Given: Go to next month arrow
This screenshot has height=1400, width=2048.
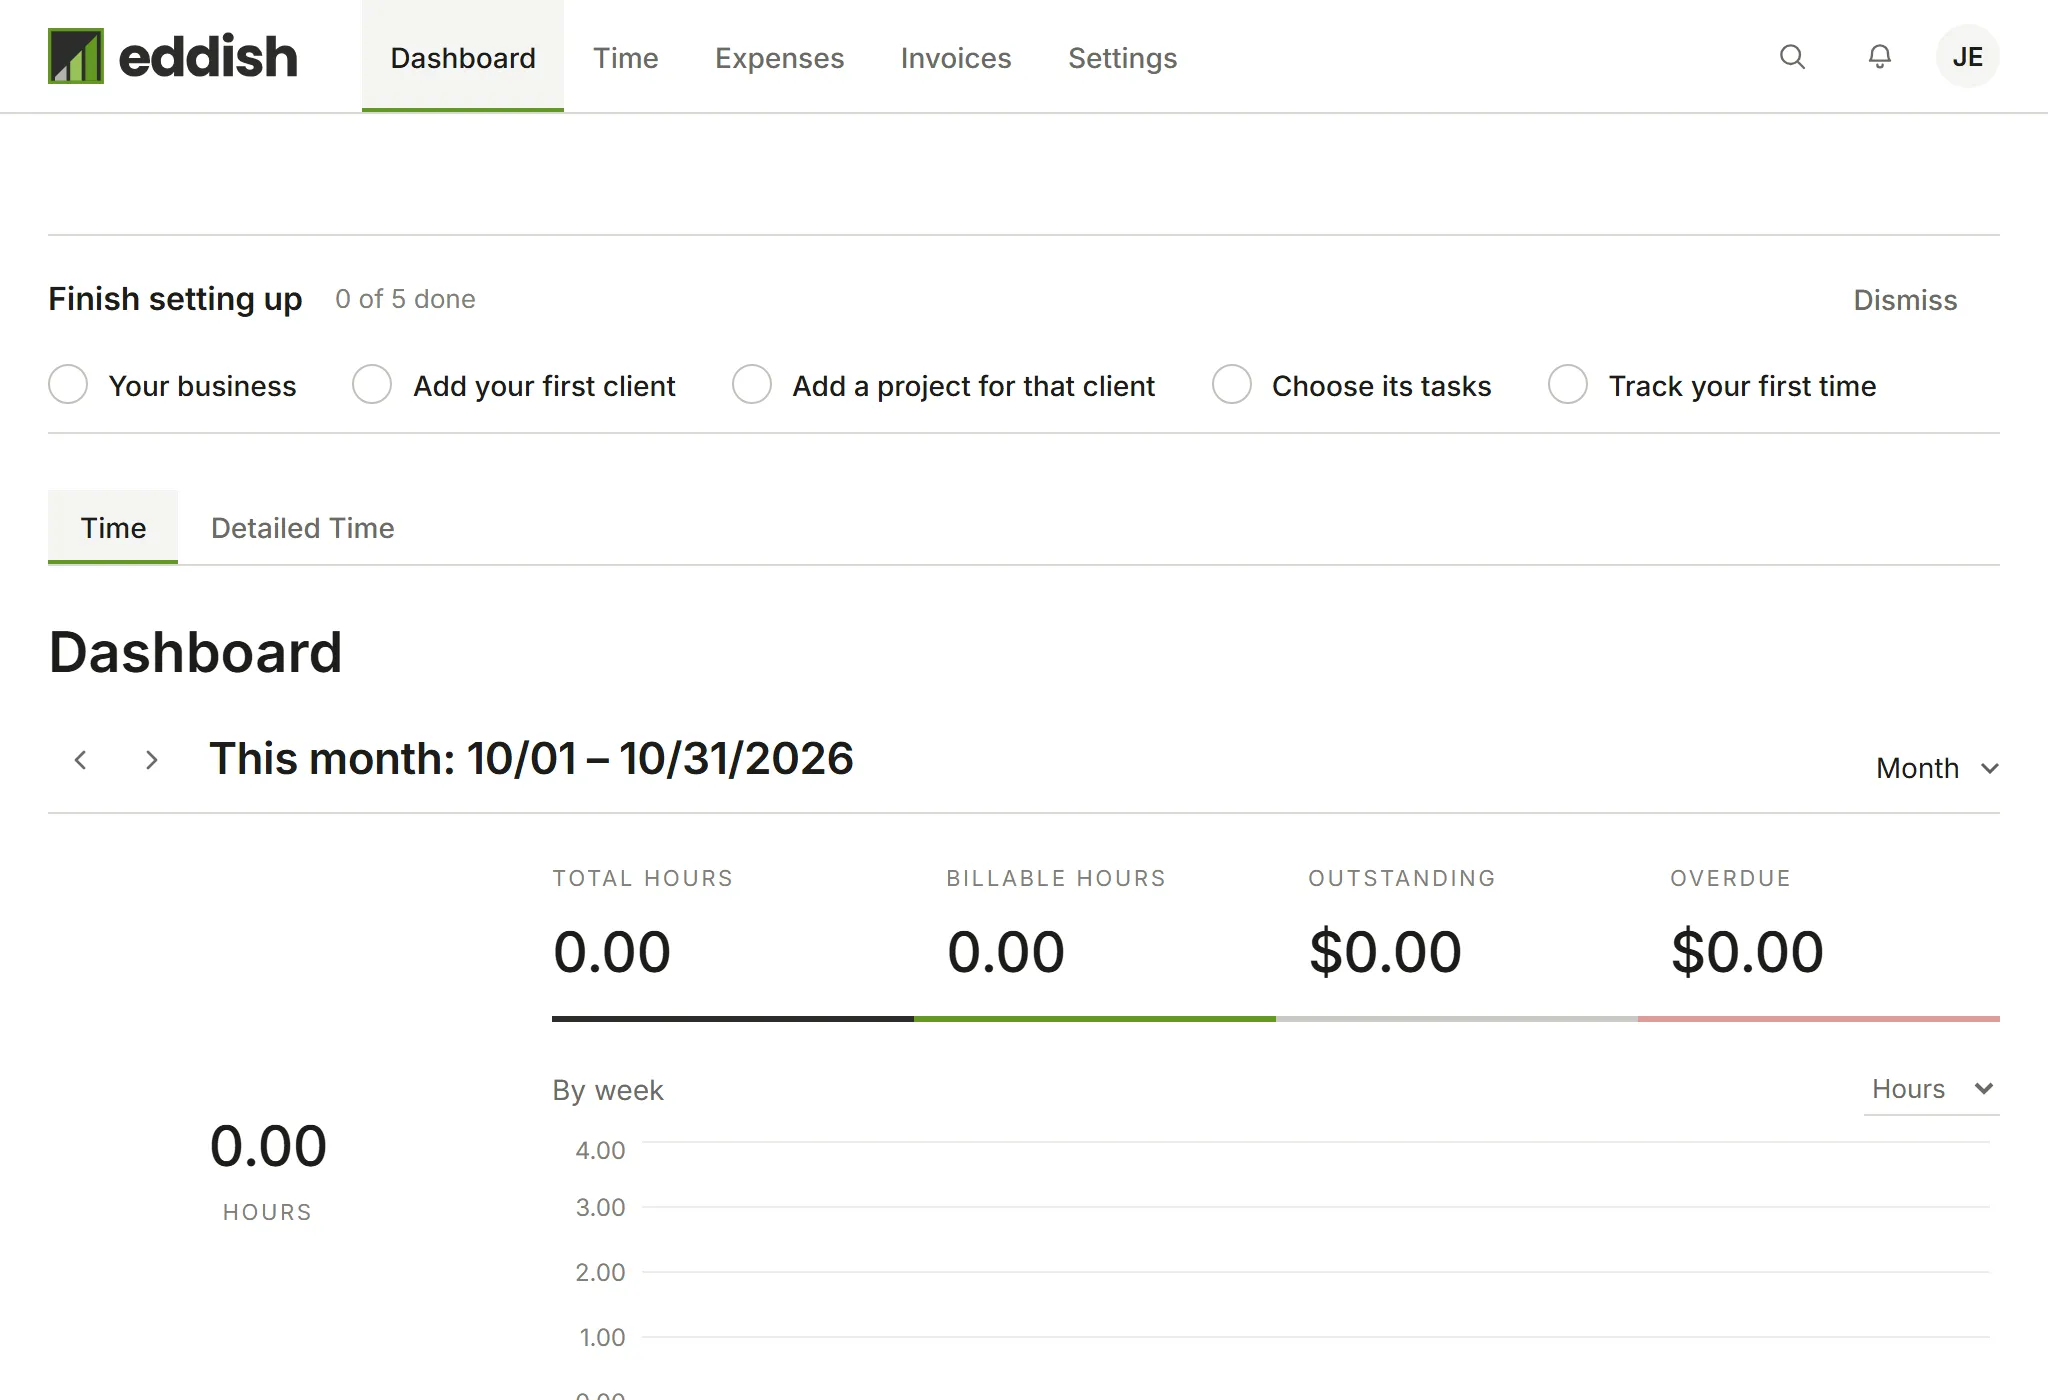Looking at the screenshot, I should point(151,760).
